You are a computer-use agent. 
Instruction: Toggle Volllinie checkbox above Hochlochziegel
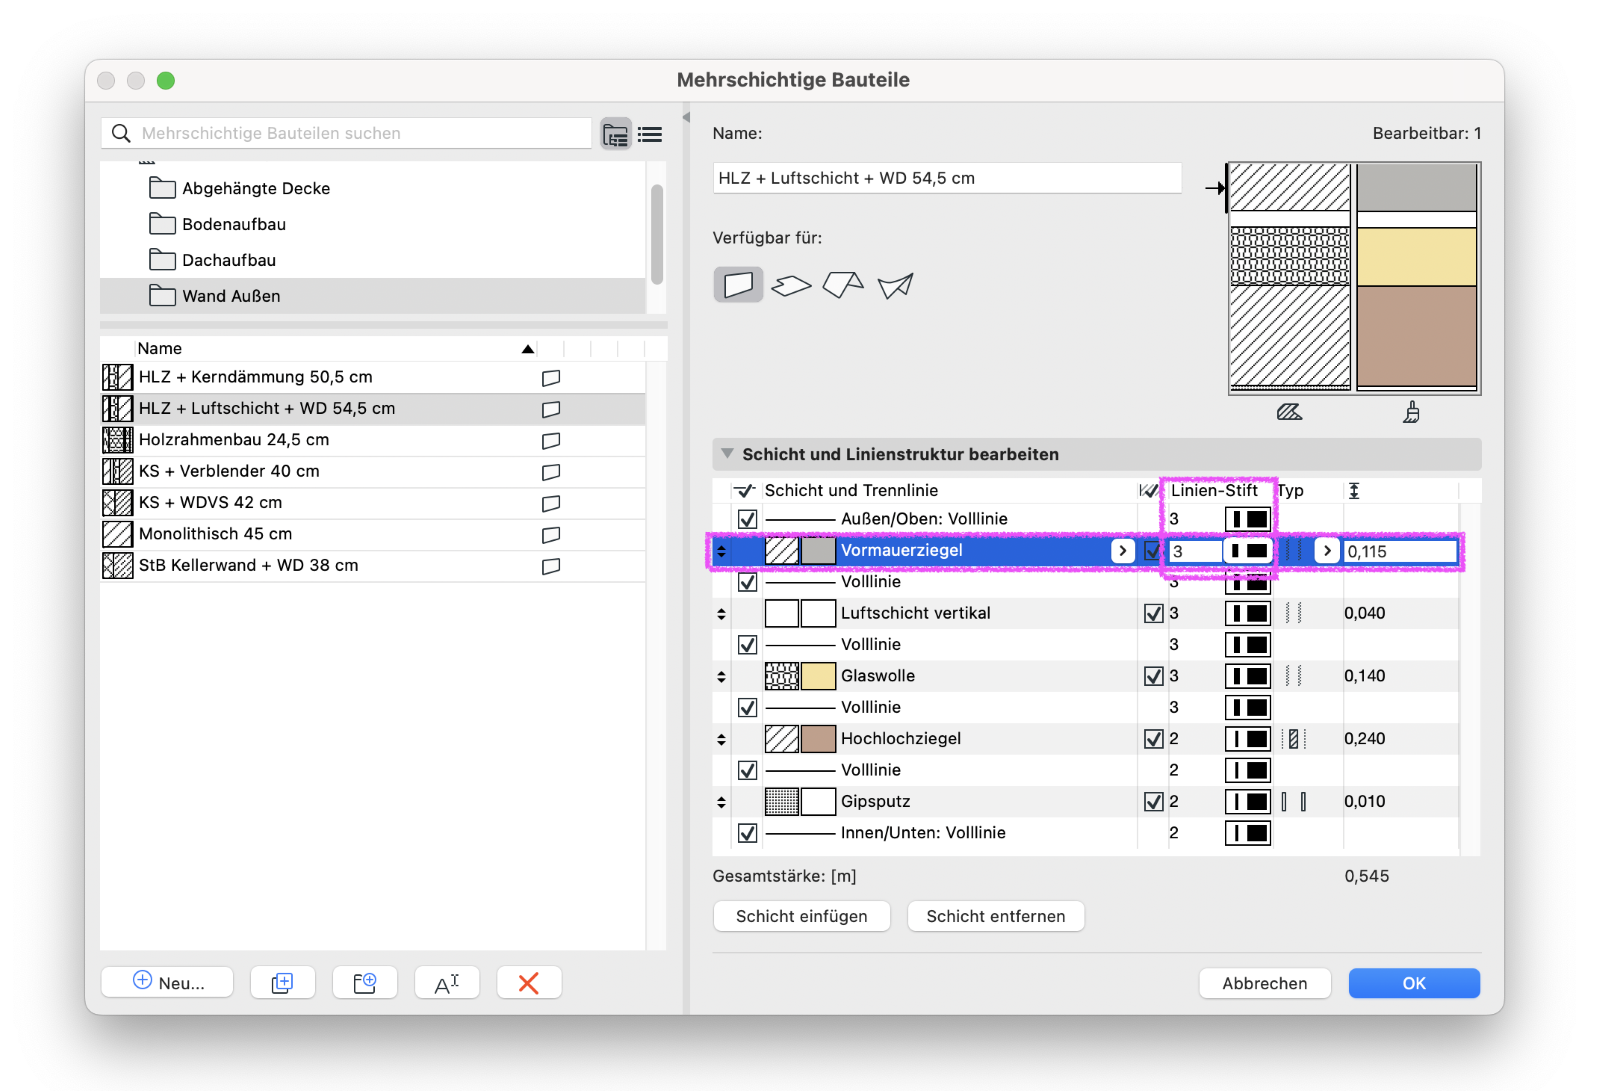point(747,707)
